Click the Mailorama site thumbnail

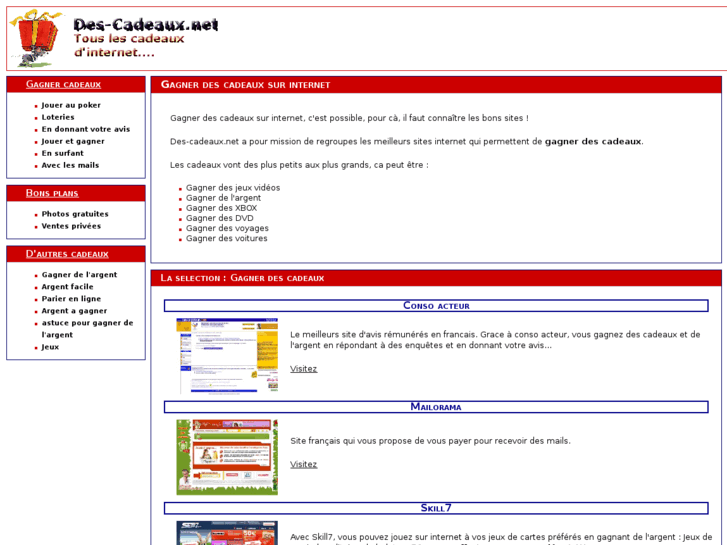[x=227, y=457]
